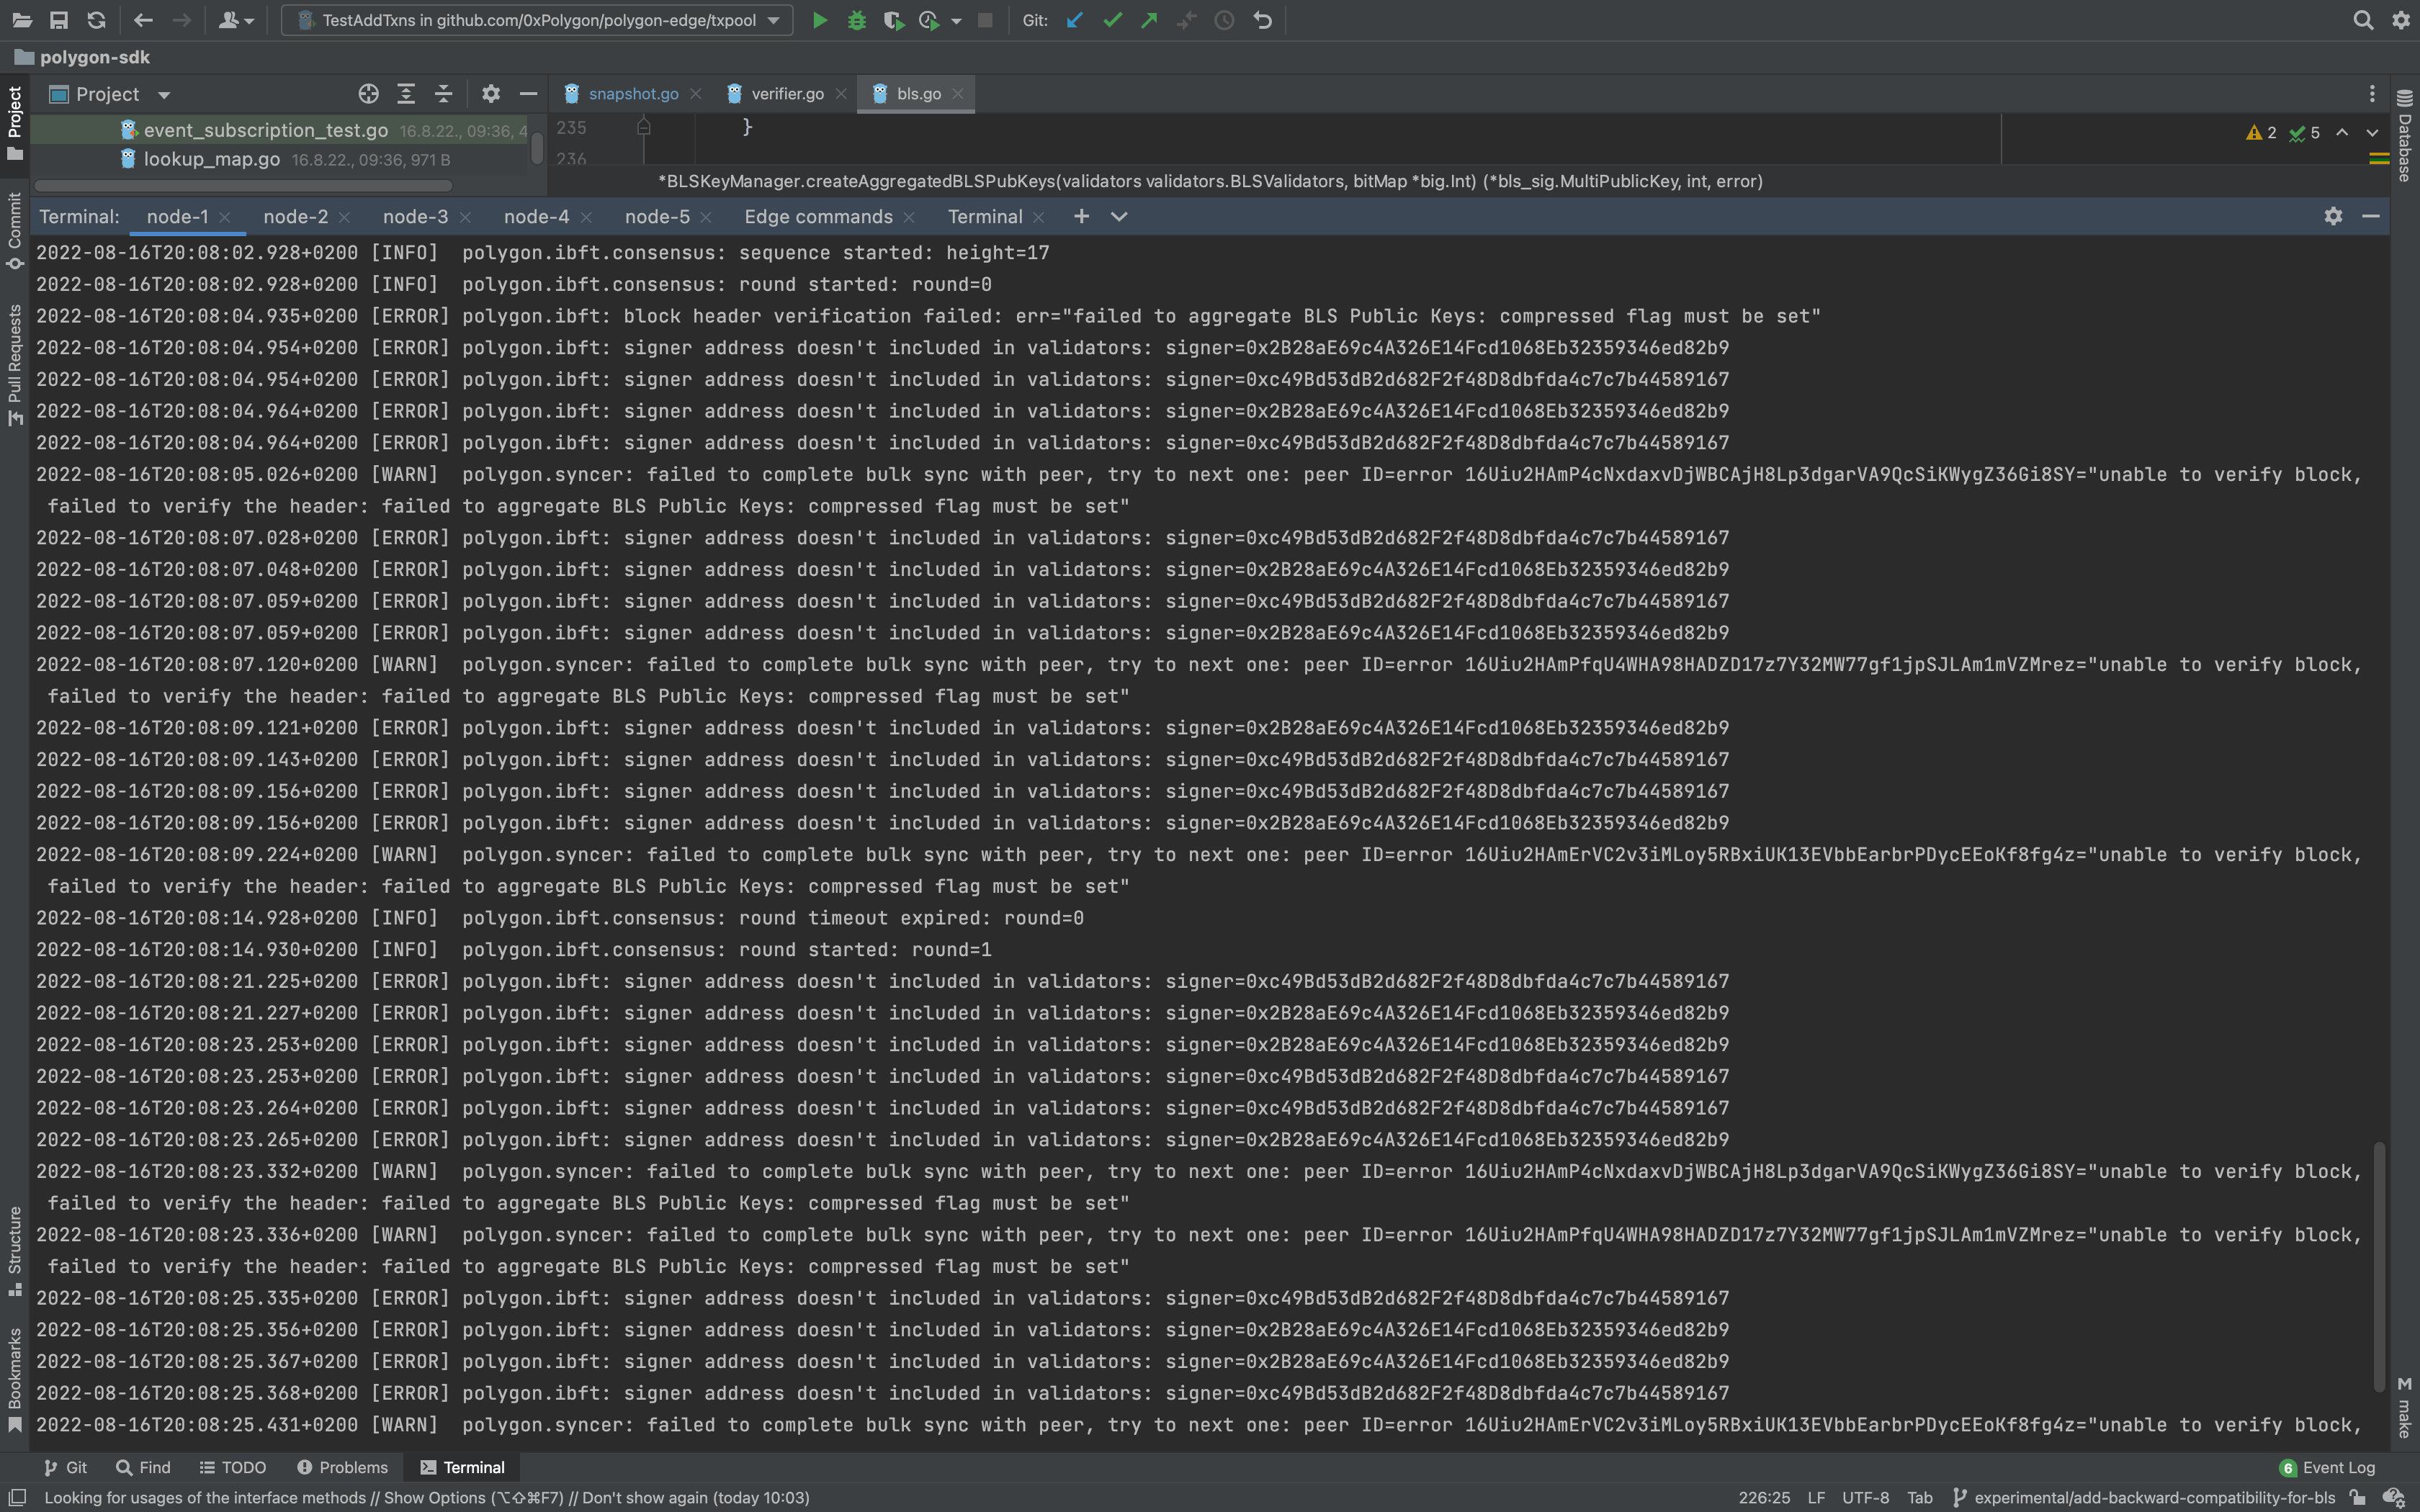2420x1512 pixels.
Task: Select opened file with crosshair icon
Action: [x=367, y=93]
